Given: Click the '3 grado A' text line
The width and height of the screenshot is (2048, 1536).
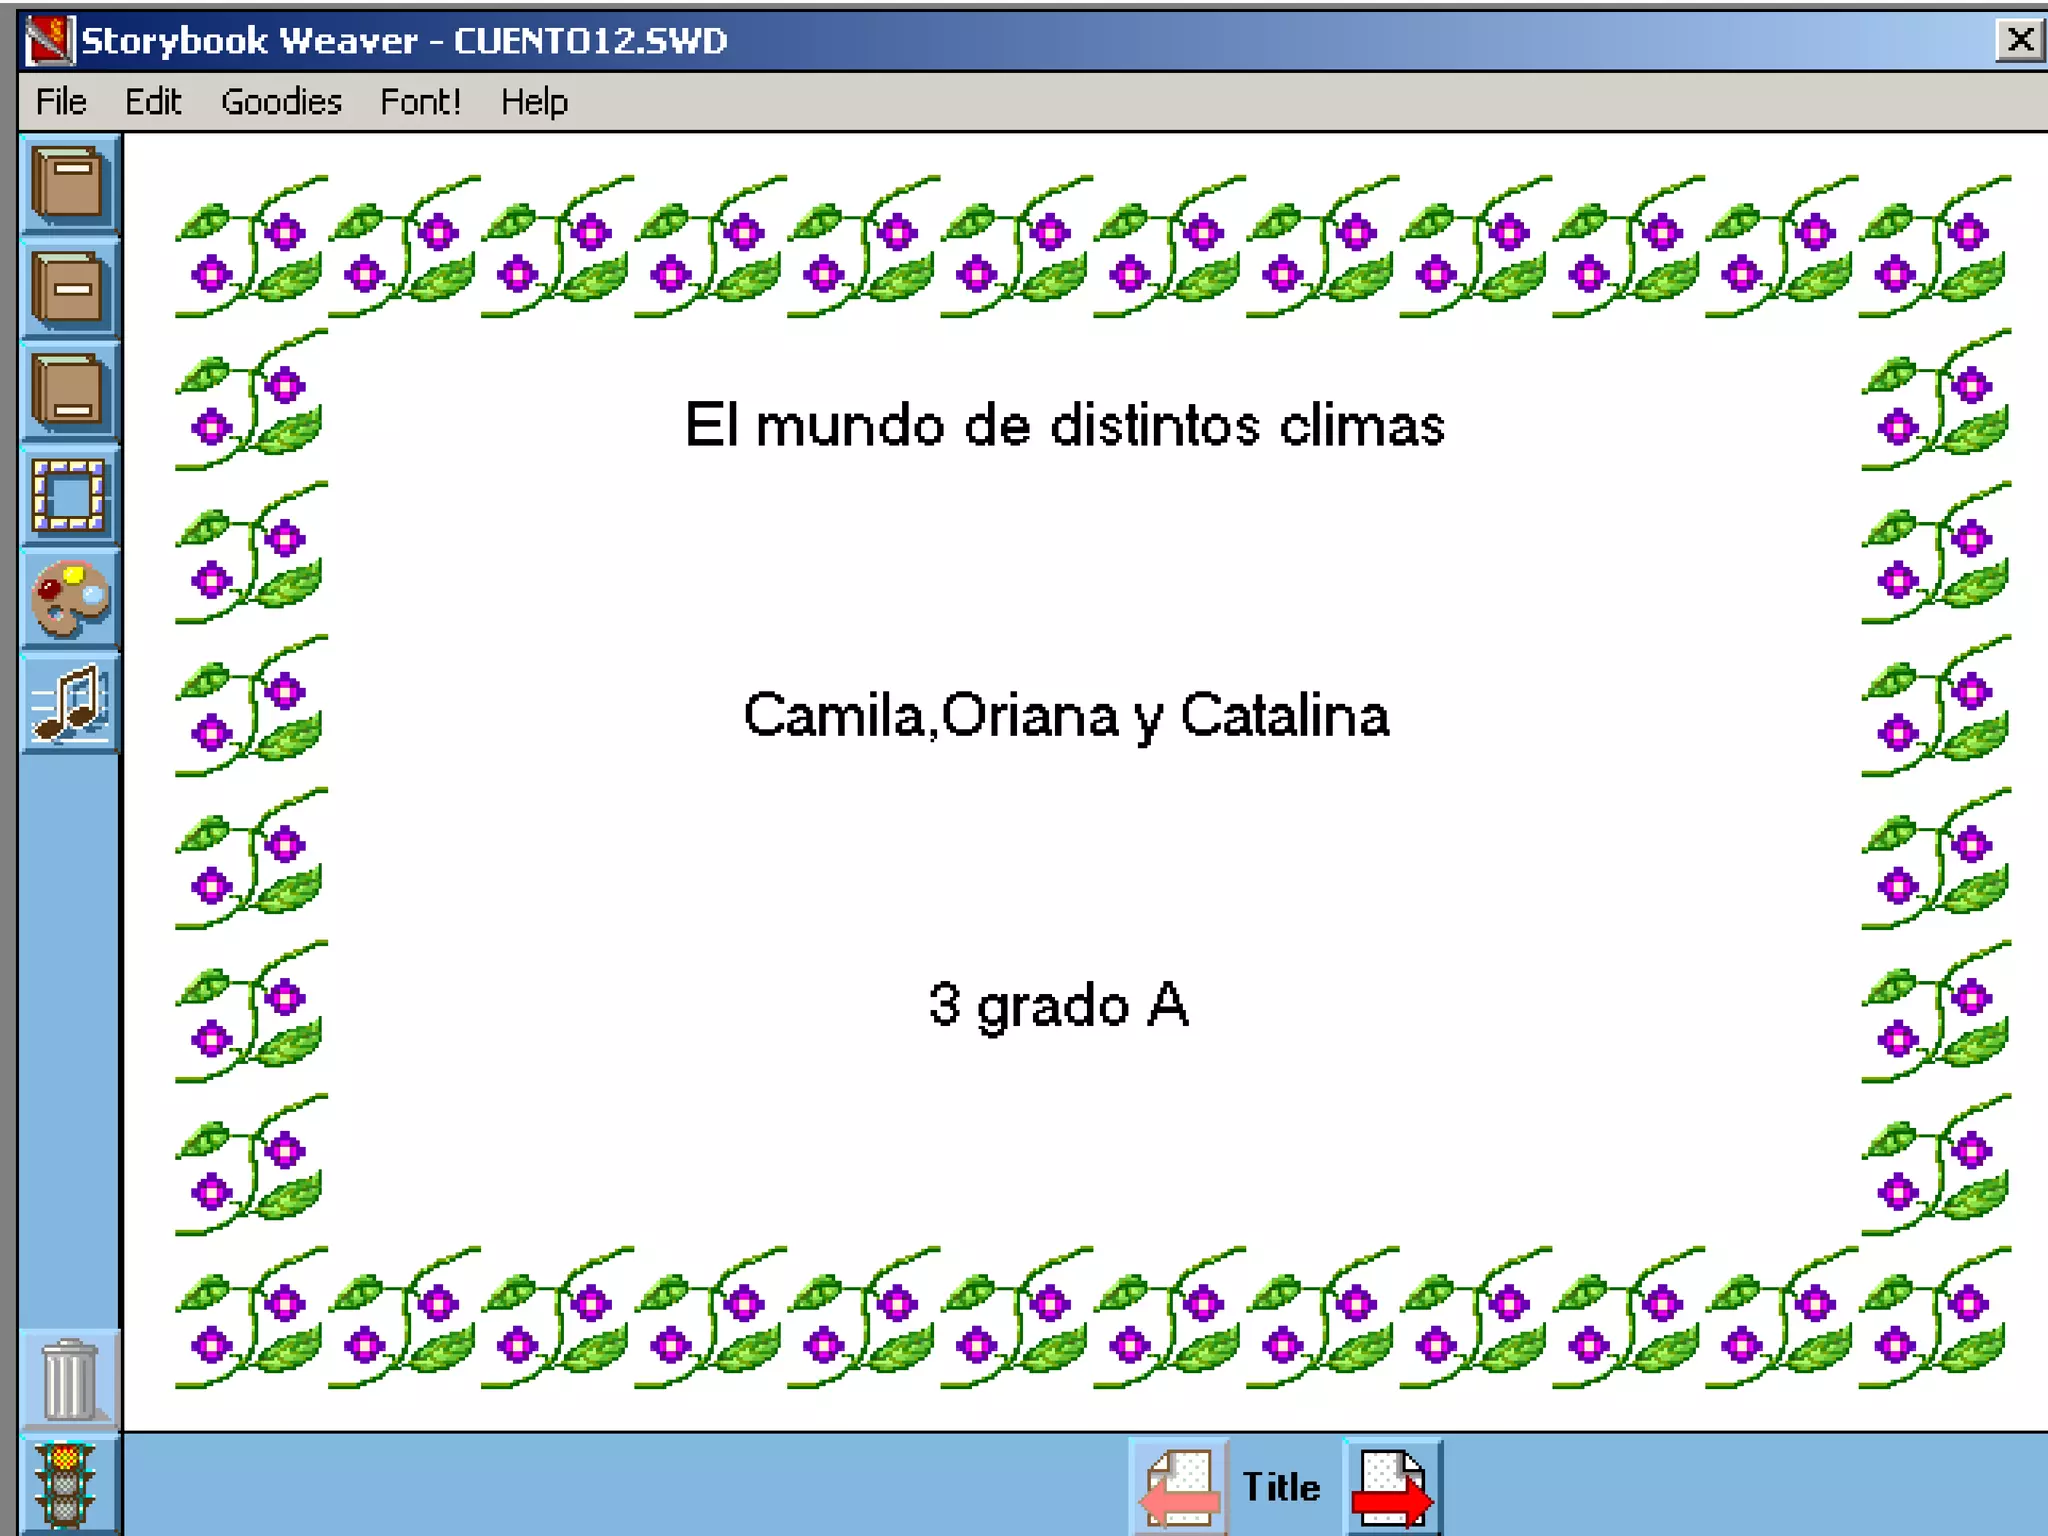Looking at the screenshot, I should coord(1058,1005).
